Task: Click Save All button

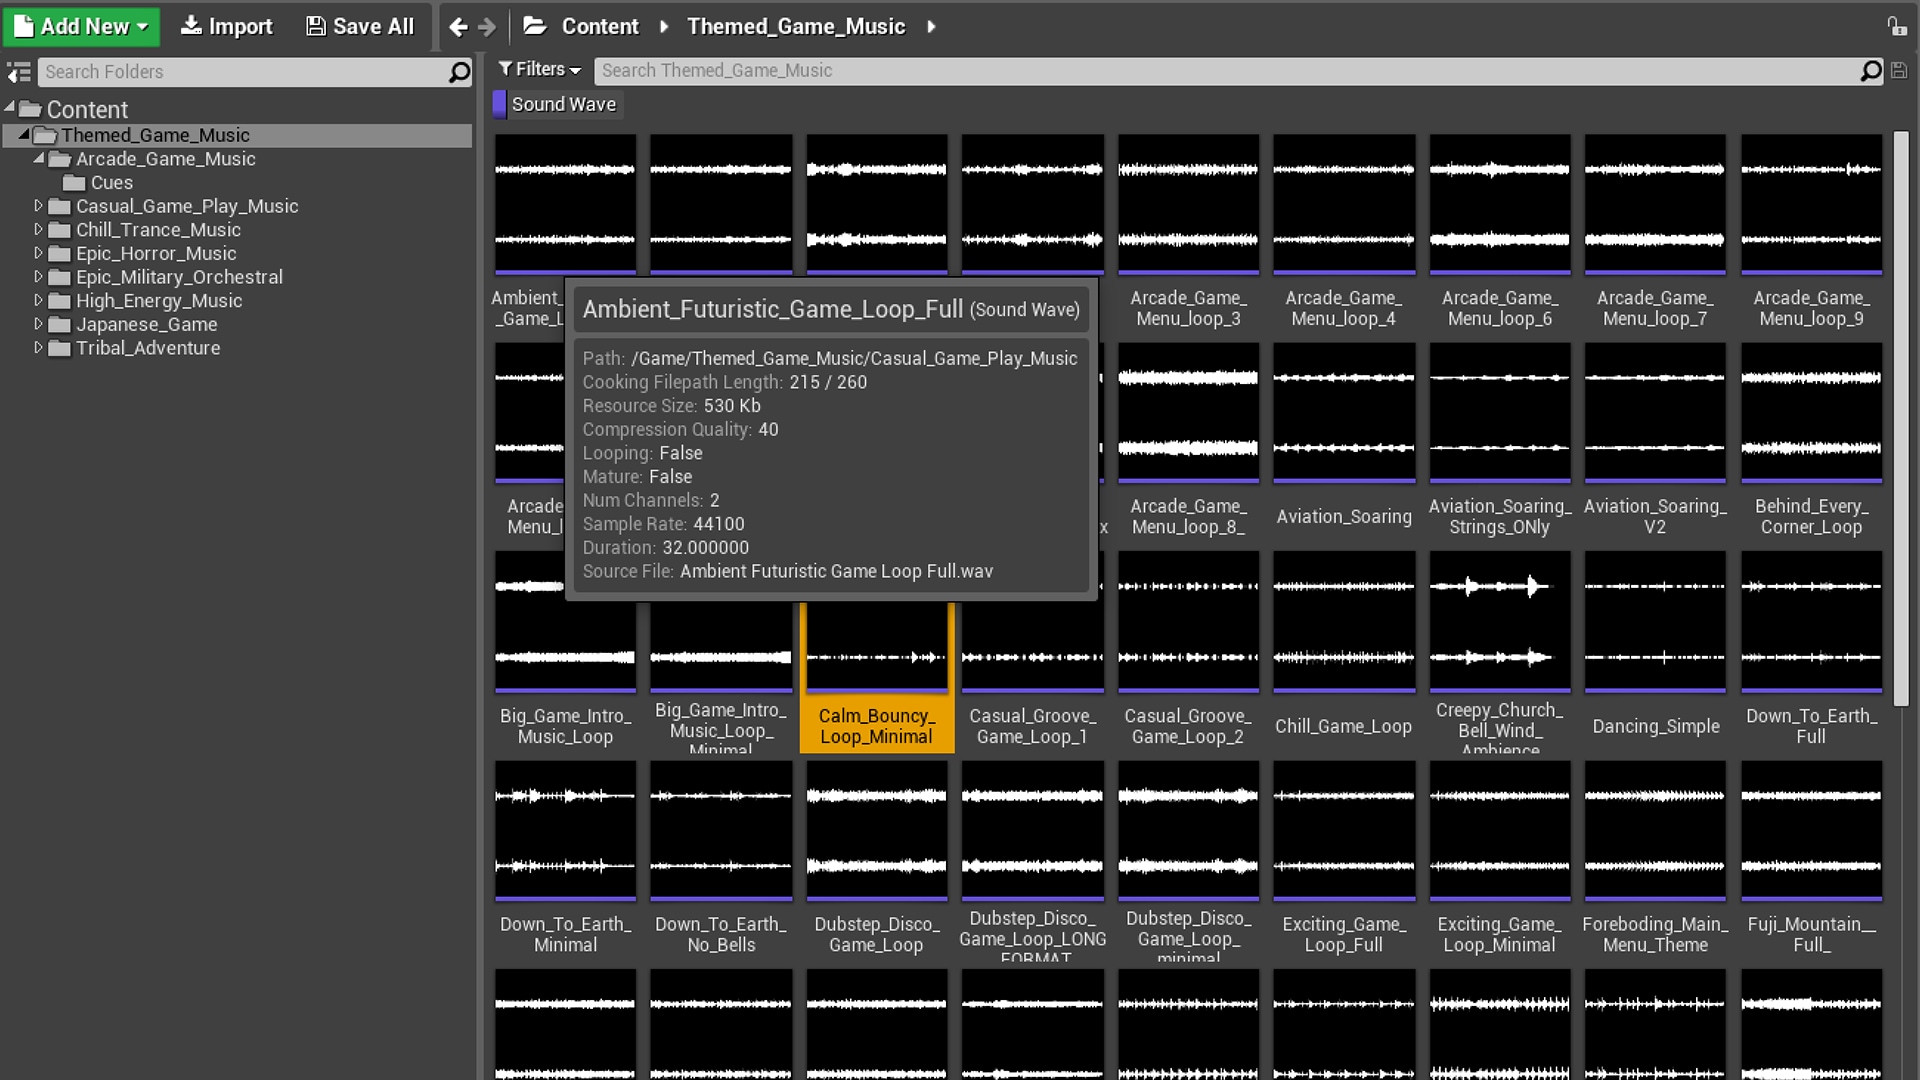Action: pyautogui.click(x=359, y=26)
